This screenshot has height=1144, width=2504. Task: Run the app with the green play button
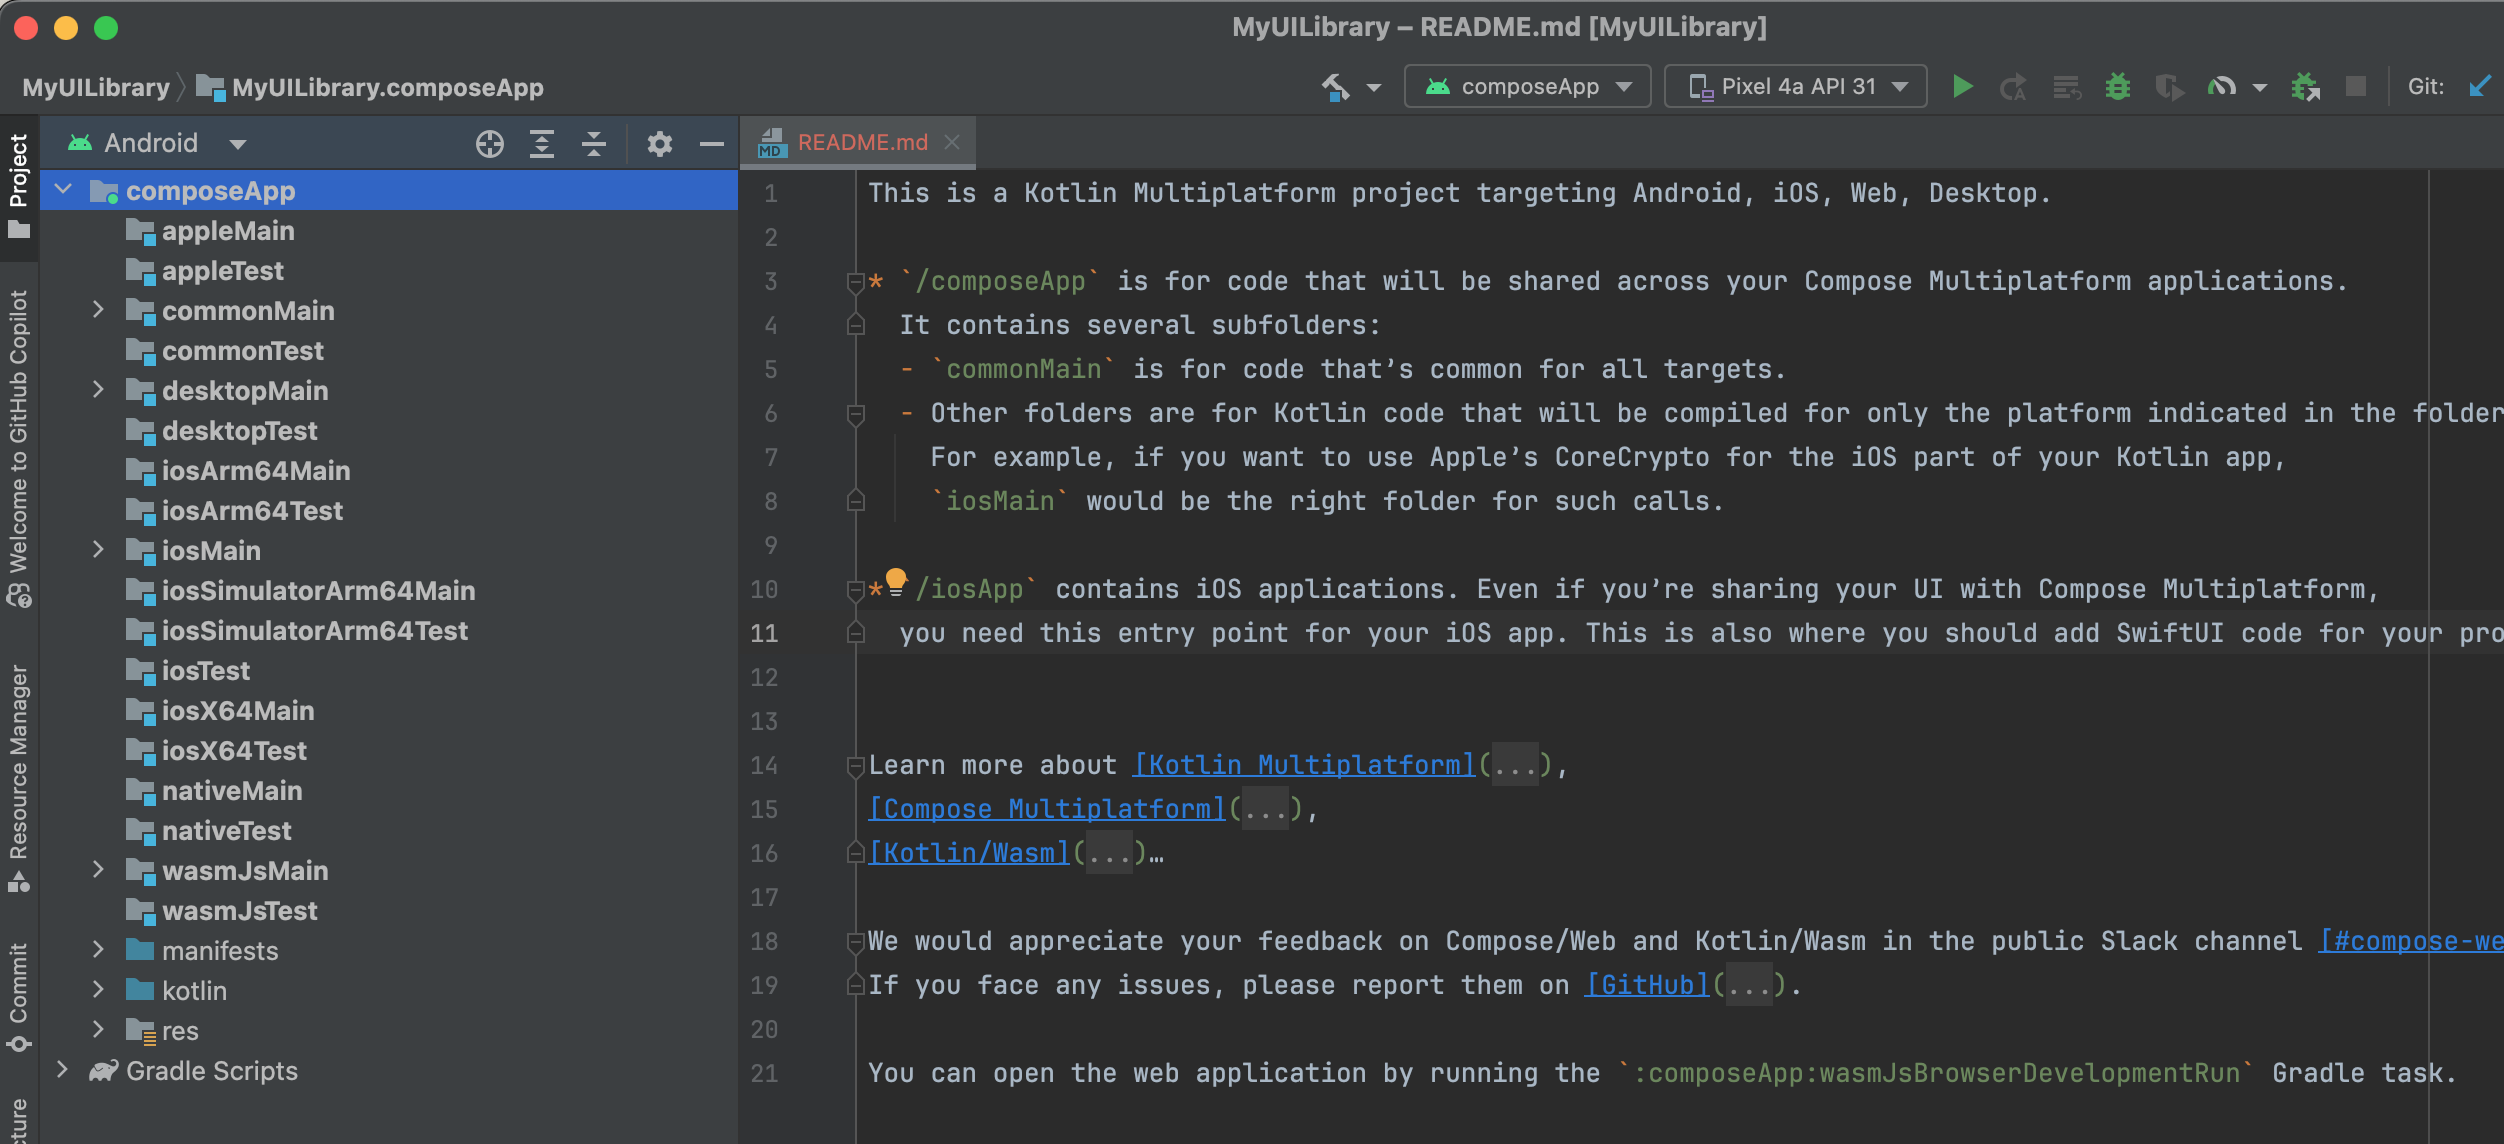[x=1962, y=87]
